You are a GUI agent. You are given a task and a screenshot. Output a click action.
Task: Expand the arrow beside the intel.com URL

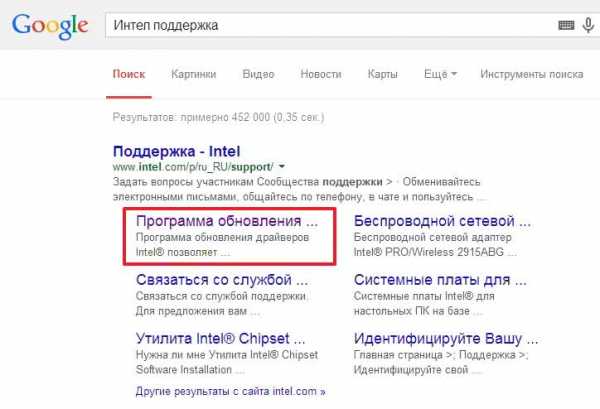click(x=282, y=166)
